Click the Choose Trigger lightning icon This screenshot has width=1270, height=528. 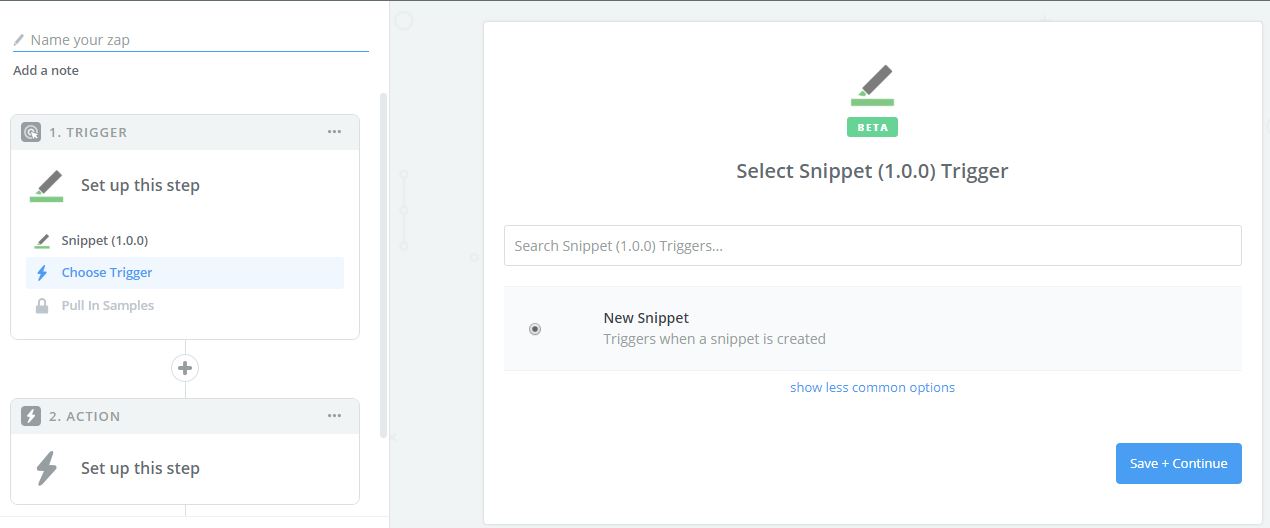[42, 272]
